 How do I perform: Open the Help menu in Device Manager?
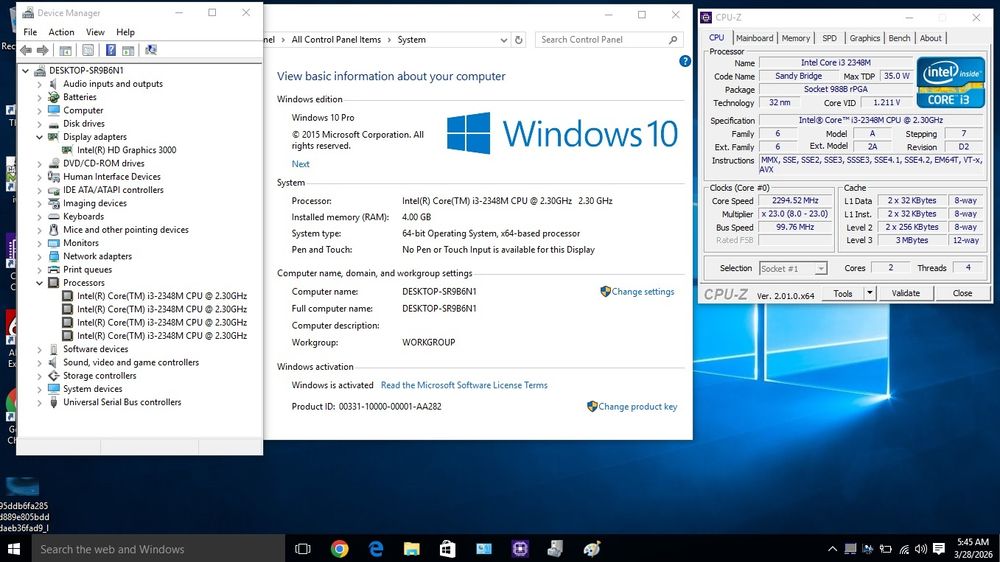125,32
